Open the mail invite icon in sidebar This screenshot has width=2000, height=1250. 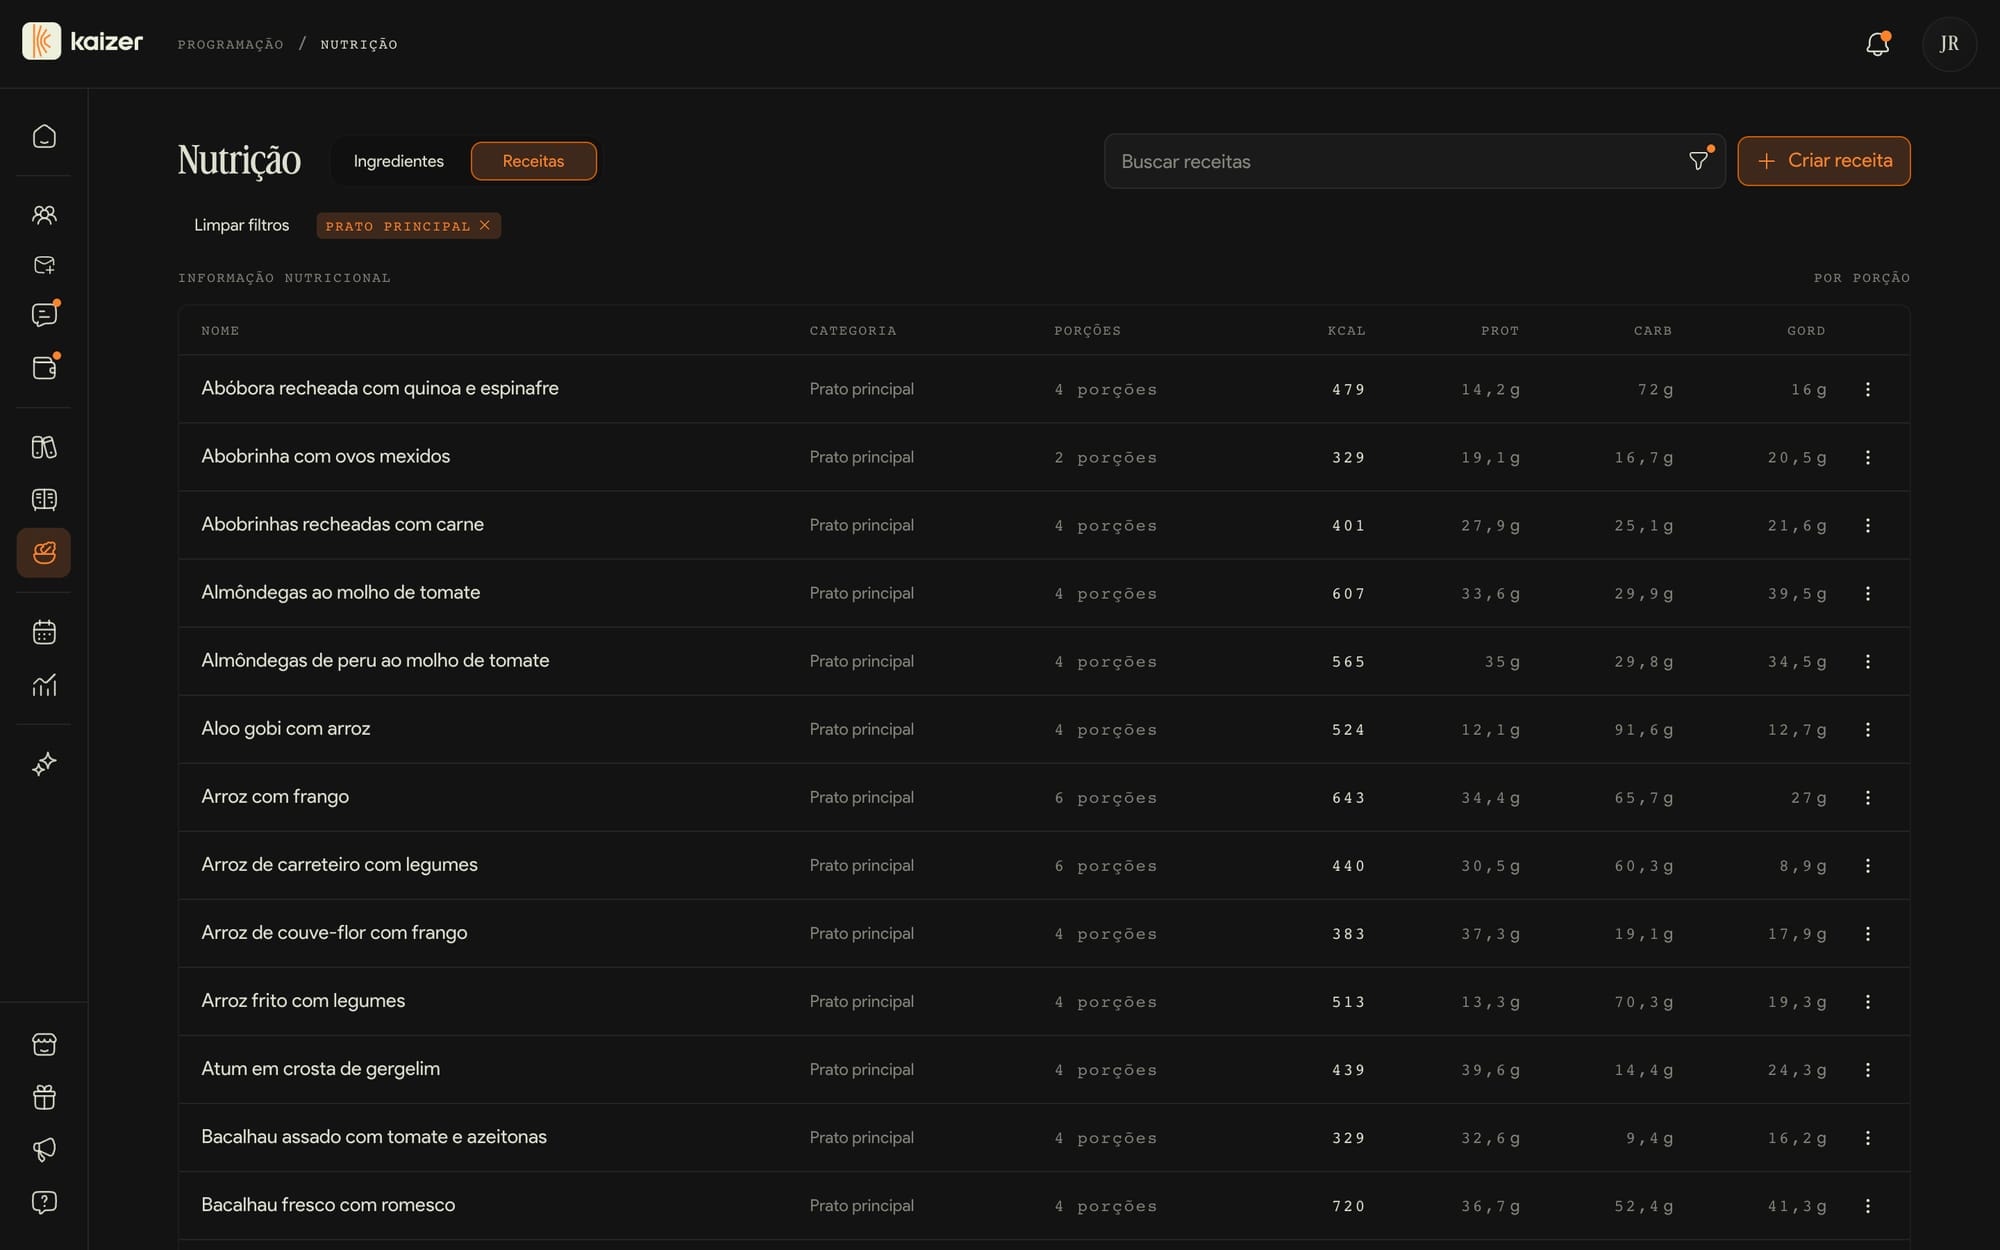coord(44,265)
